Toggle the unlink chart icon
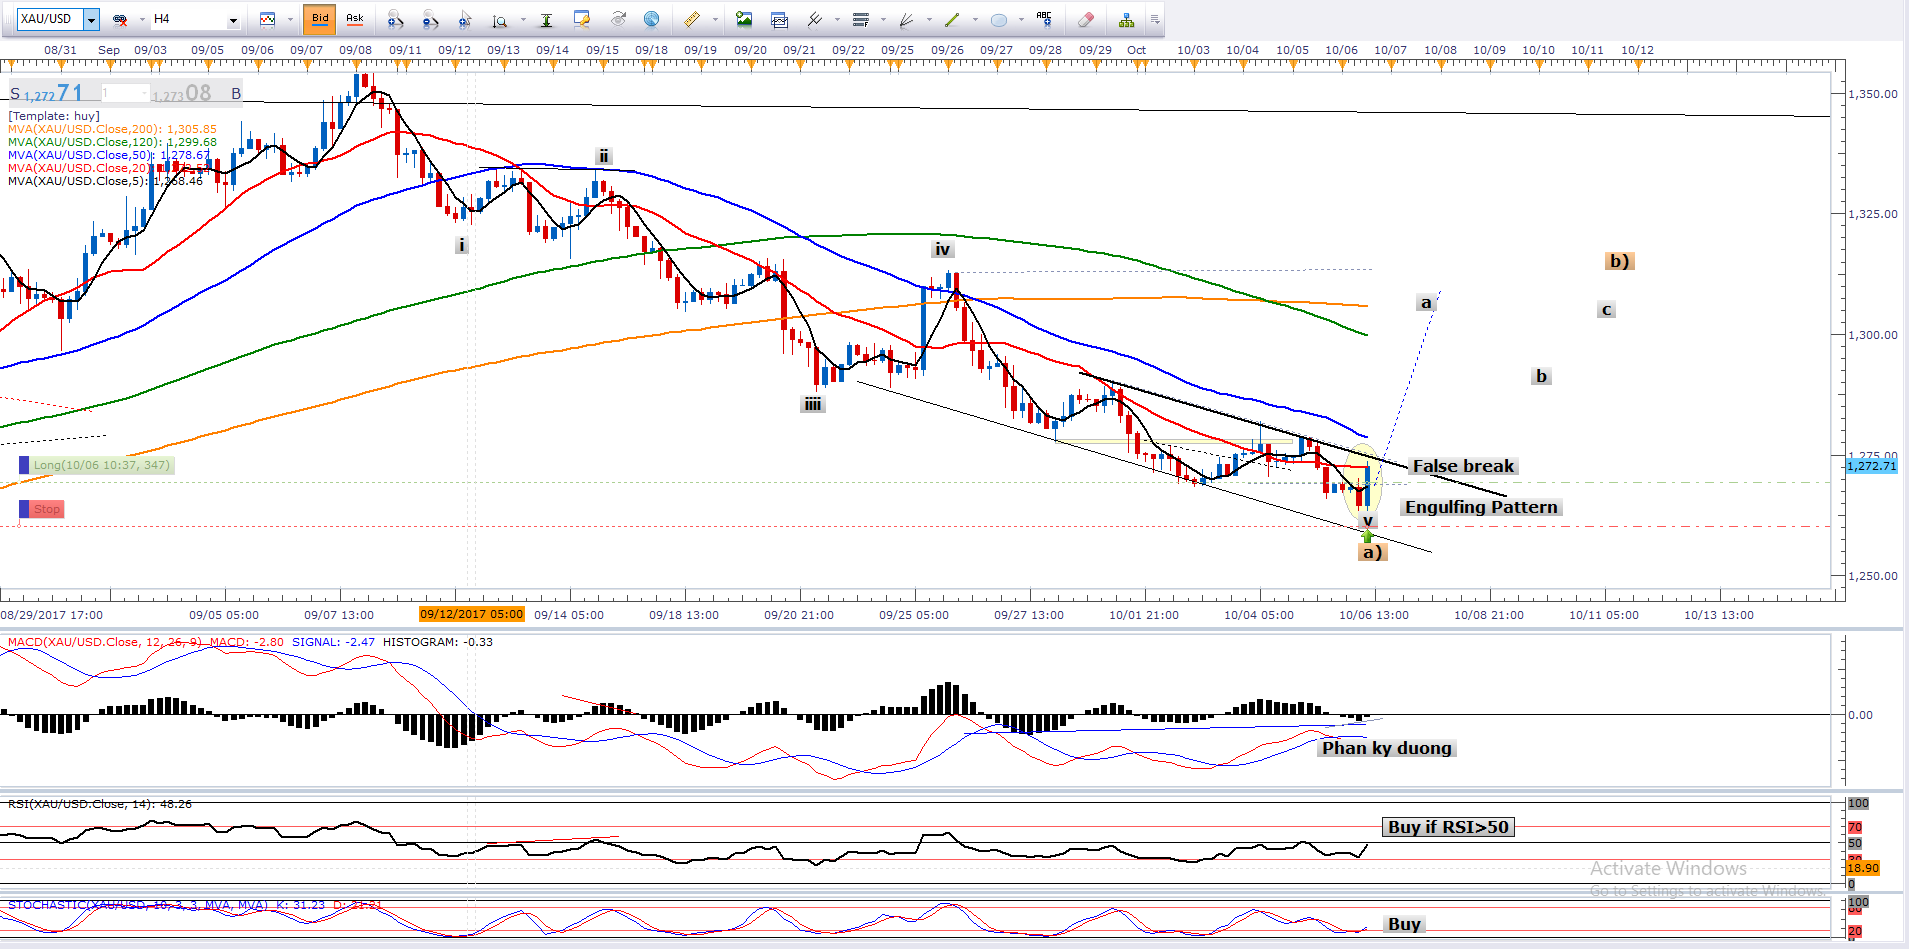The height and width of the screenshot is (949, 1909). pos(120,19)
